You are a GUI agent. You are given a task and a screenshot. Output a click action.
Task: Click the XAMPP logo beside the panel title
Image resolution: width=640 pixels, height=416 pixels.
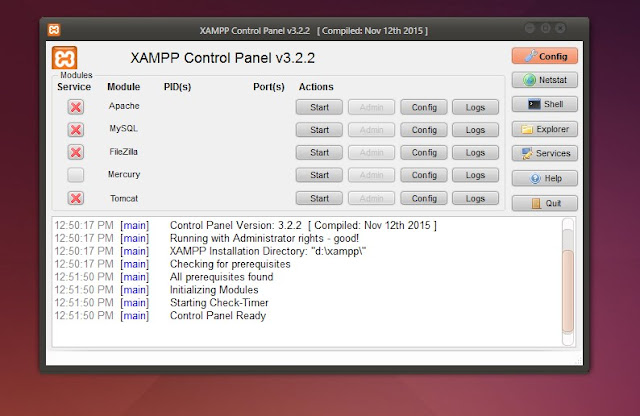point(64,58)
